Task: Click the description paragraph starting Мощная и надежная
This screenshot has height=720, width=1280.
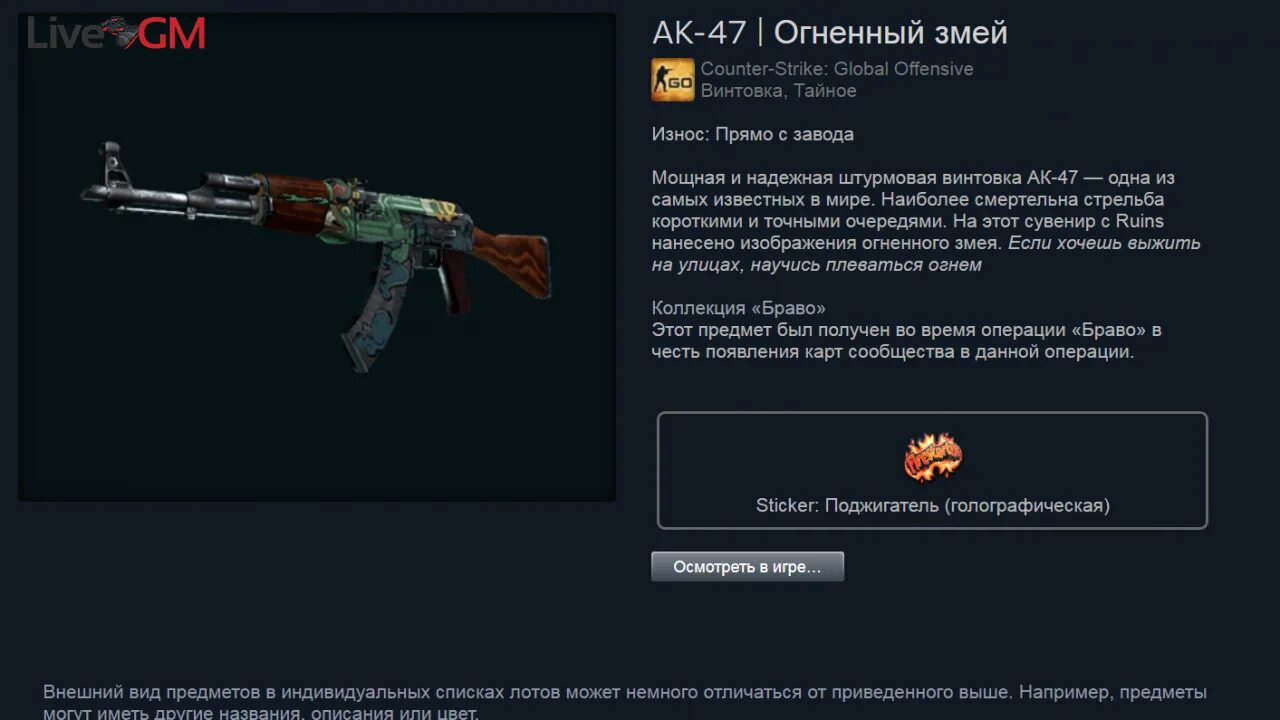Action: point(926,221)
